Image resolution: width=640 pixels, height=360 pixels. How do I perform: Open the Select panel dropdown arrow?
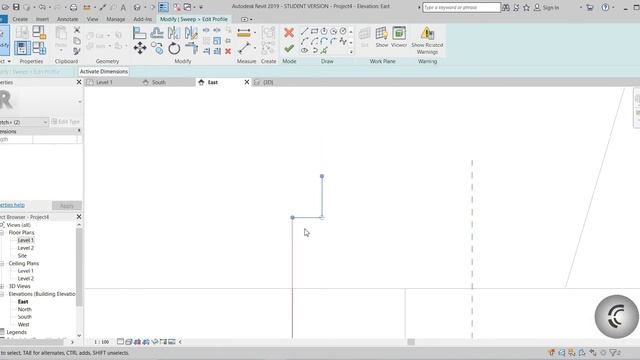pos(9,61)
